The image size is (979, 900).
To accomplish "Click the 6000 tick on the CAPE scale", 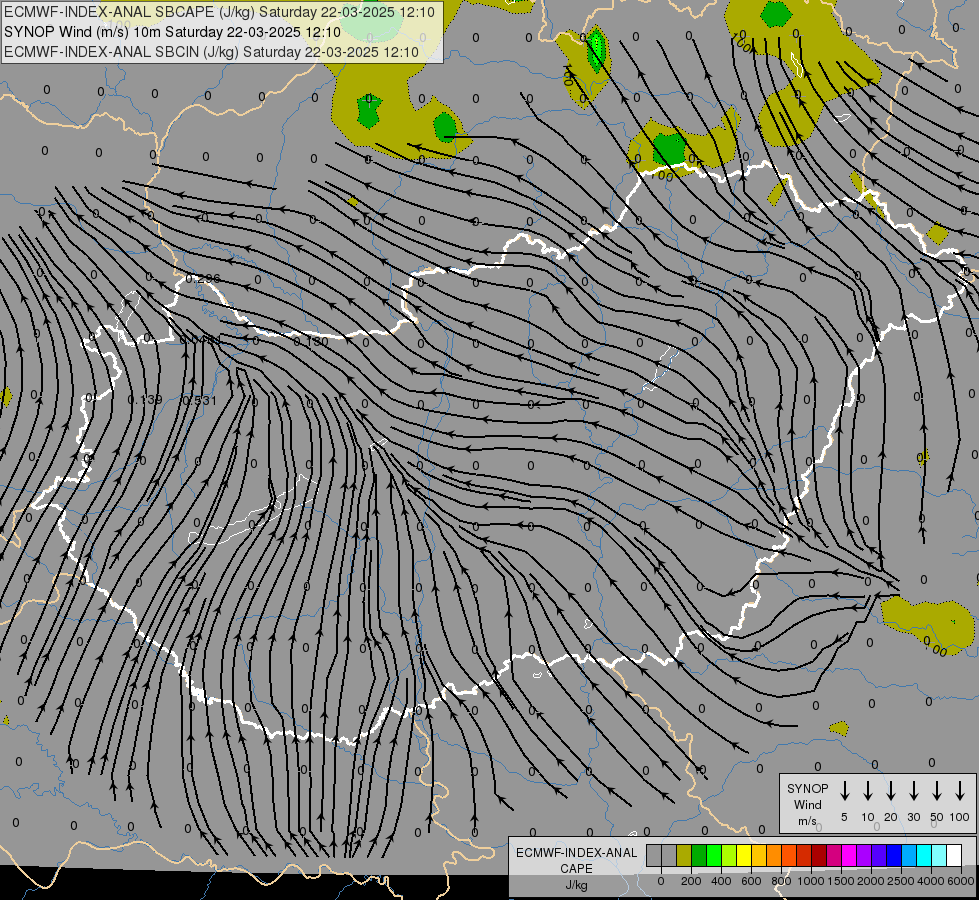I will coord(961,881).
